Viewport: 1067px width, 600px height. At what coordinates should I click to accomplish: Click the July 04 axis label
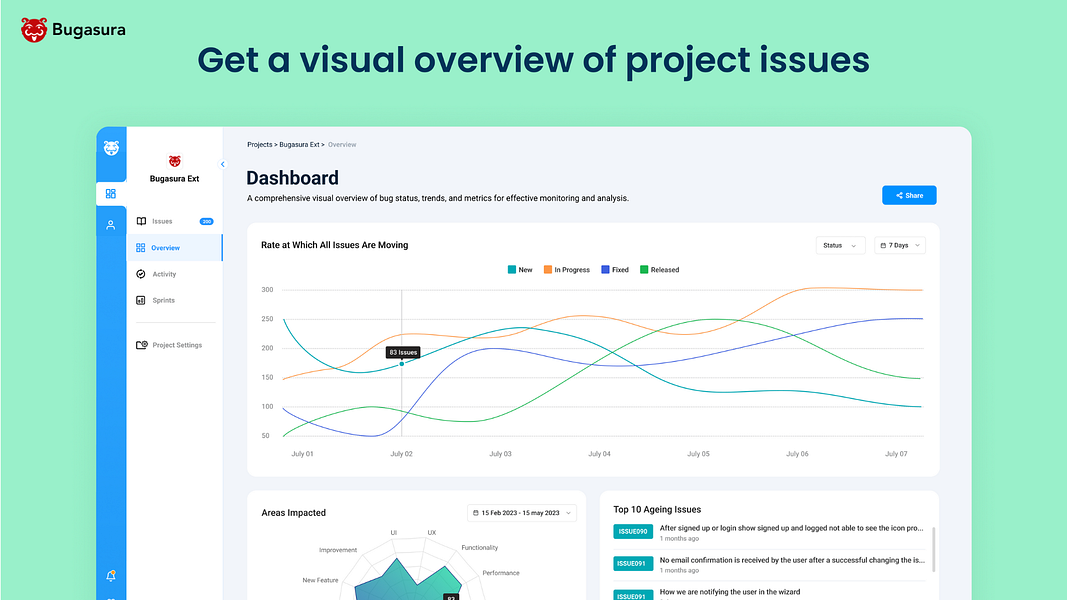600,454
